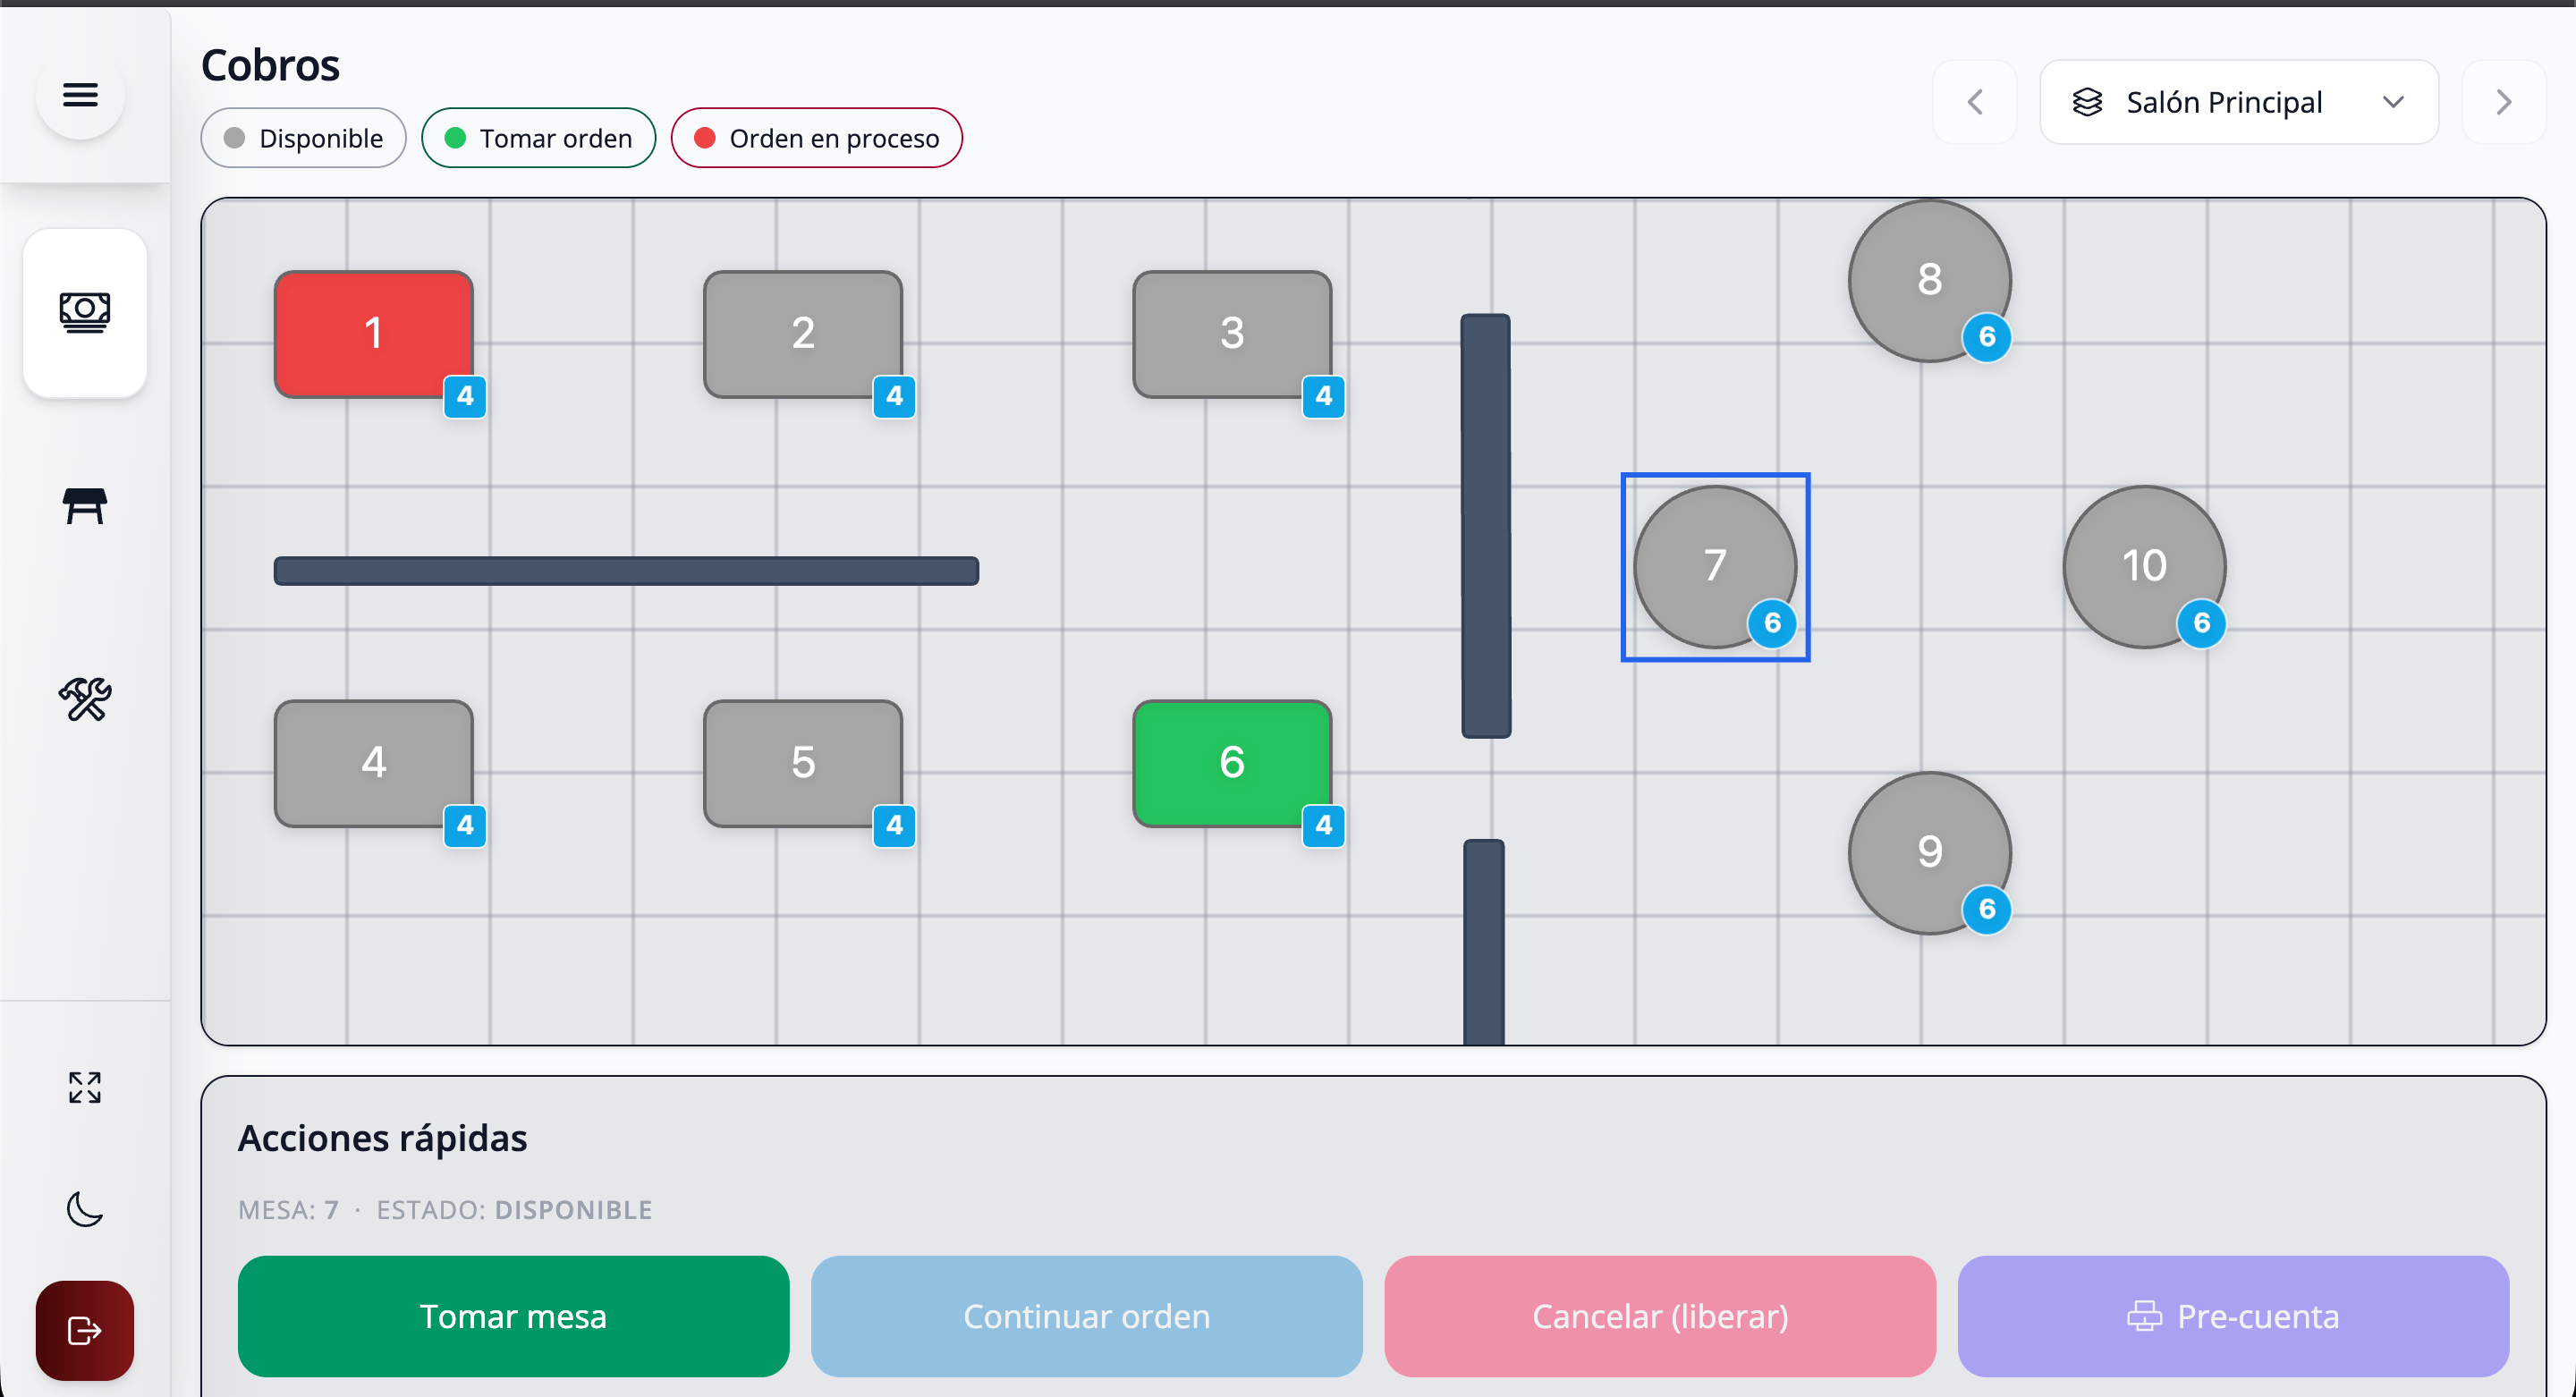Select red table 1 on floor plan
The image size is (2576, 1397).
coord(374,334)
